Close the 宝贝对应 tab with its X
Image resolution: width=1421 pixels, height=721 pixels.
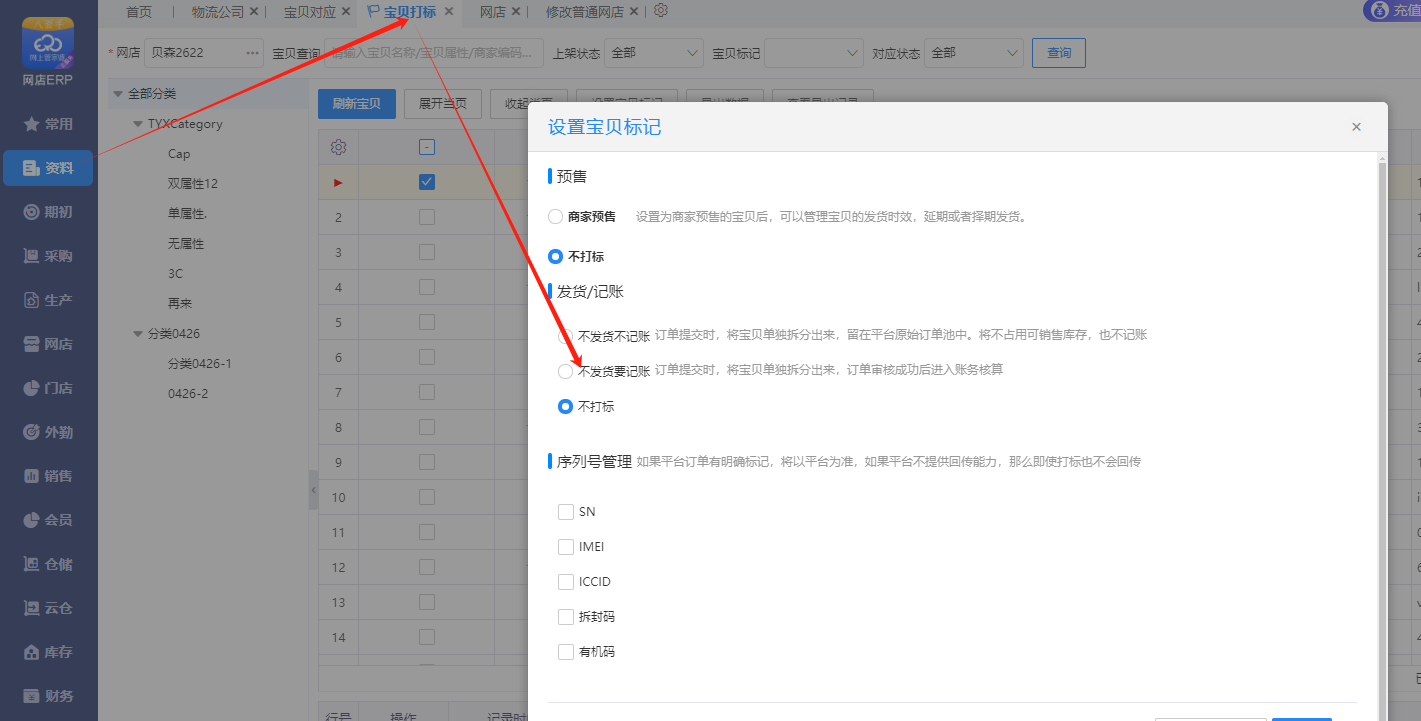[346, 12]
